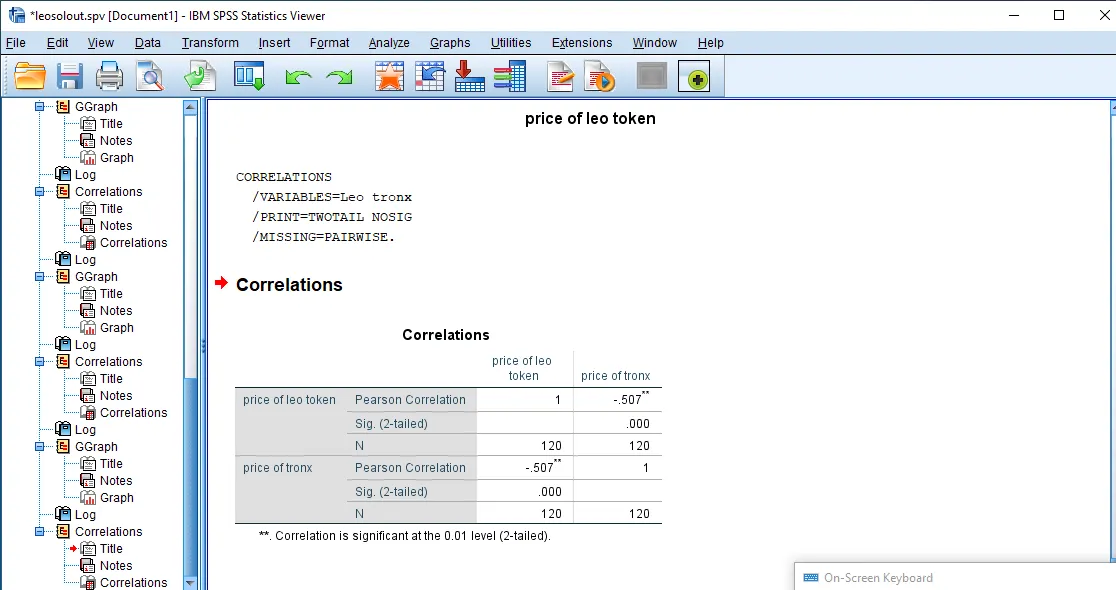Viewport: 1116px width, 590px height.
Task: Click tronx row's 'Sig. (2-tailed)' label
Action: click(391, 492)
